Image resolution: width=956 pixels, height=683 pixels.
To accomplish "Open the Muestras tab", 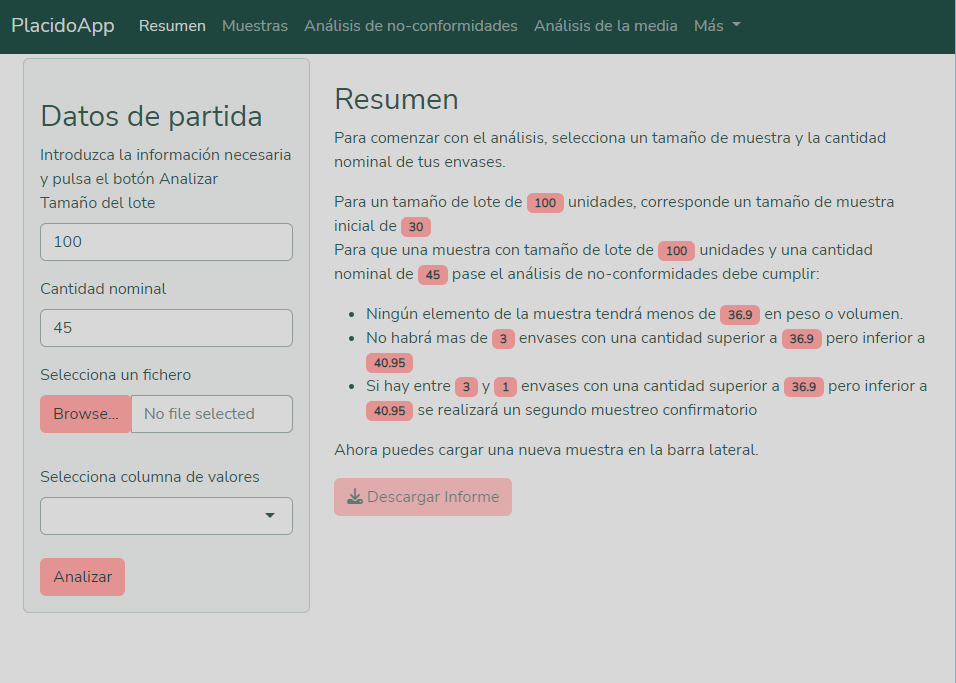I will tap(255, 26).
